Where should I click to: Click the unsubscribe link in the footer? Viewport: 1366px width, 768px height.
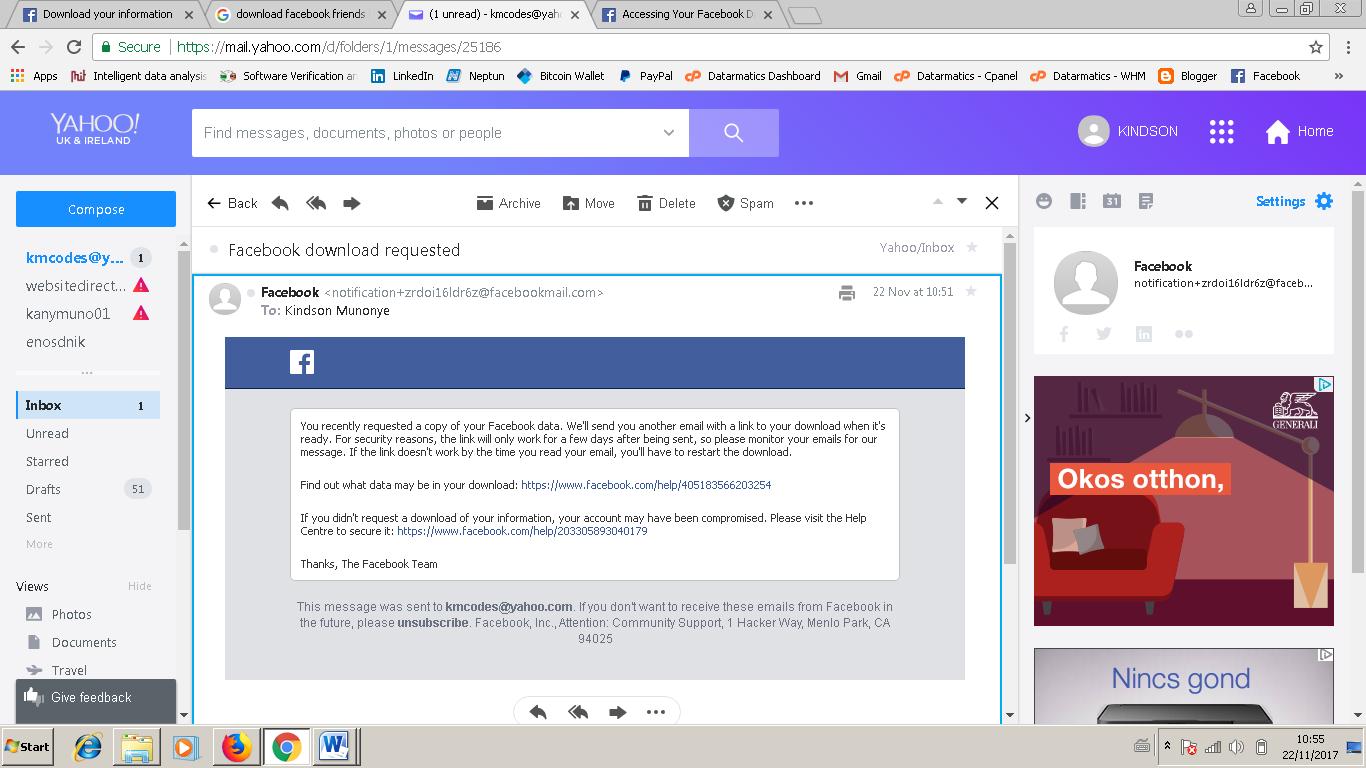click(x=432, y=622)
